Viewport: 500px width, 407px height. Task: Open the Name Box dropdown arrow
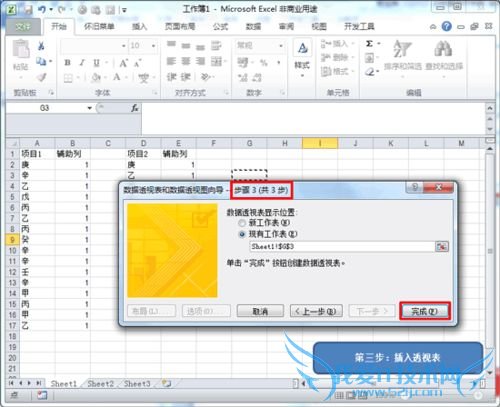[x=89, y=108]
